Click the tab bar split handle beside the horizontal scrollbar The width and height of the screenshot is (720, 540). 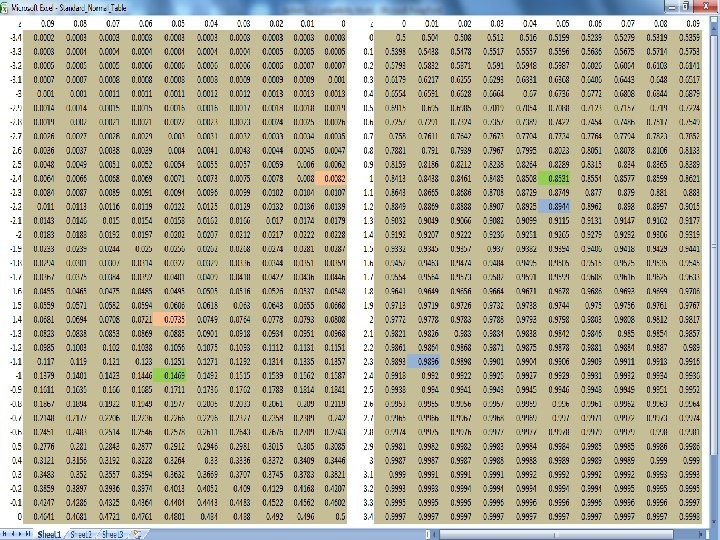coord(428,534)
